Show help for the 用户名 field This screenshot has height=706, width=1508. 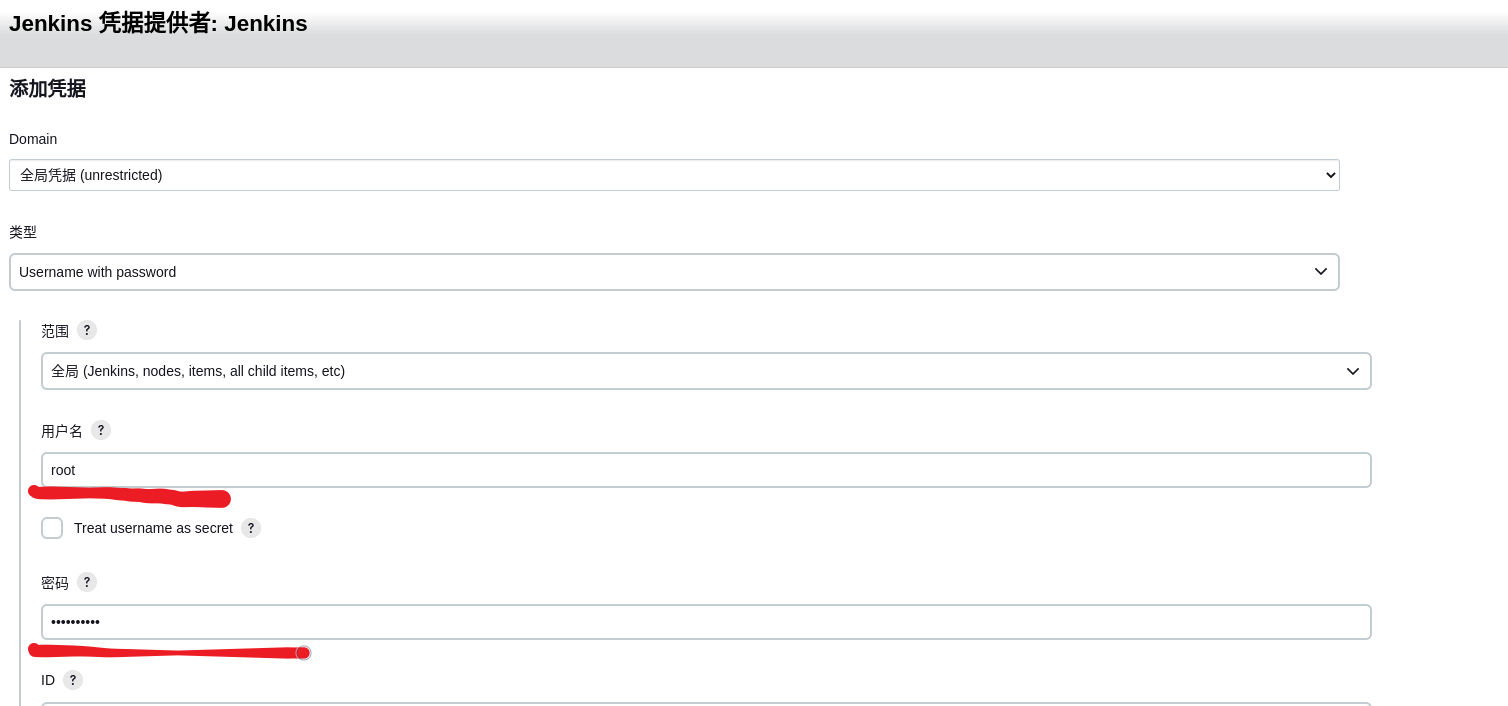click(101, 430)
